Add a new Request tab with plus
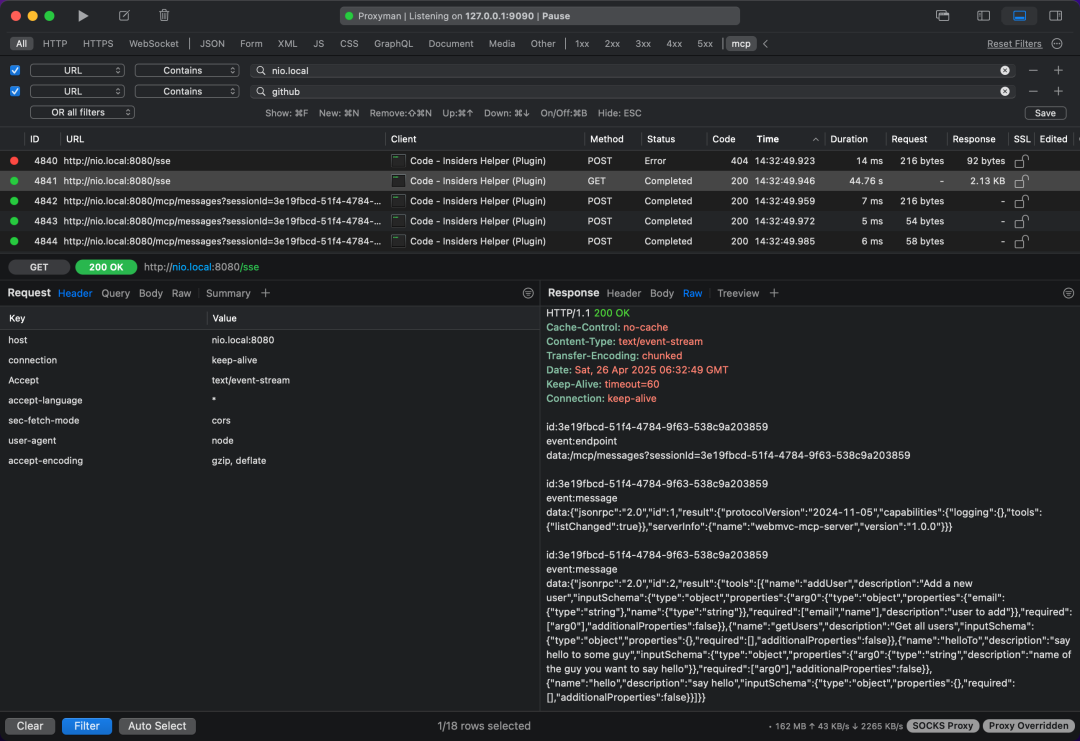 click(266, 293)
